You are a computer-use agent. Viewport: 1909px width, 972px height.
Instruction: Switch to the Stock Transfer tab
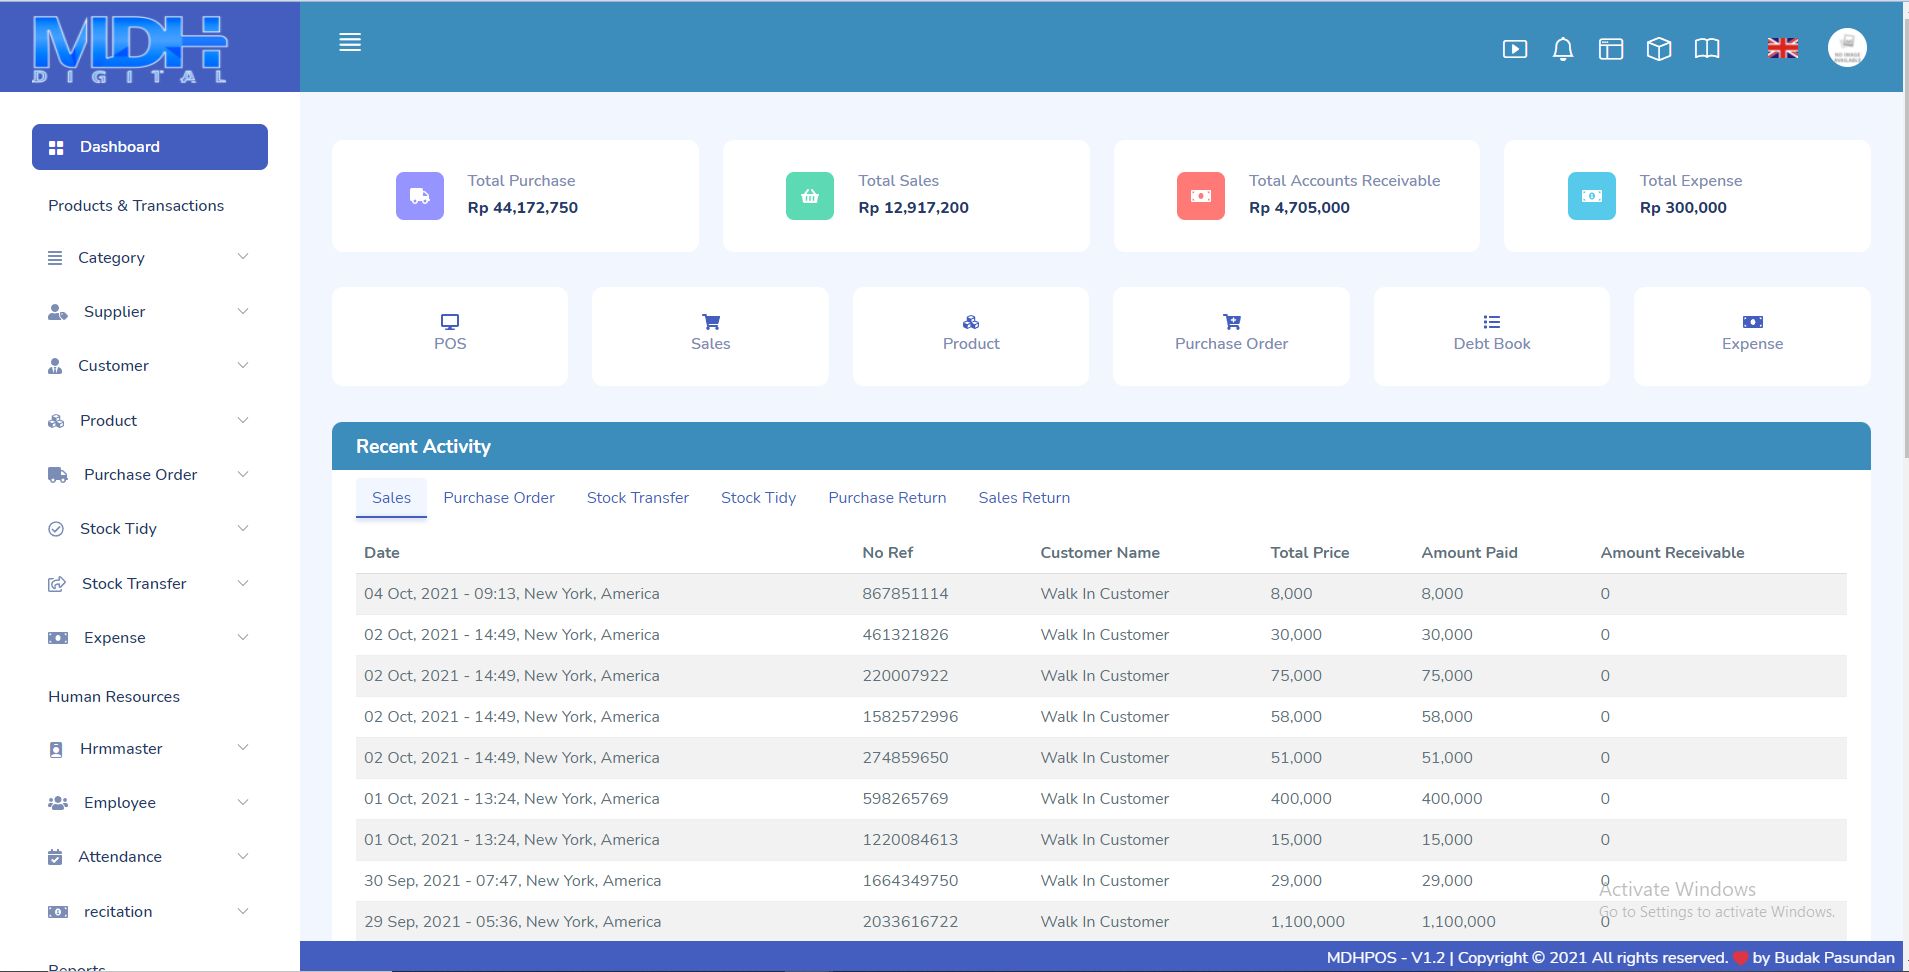(x=637, y=498)
